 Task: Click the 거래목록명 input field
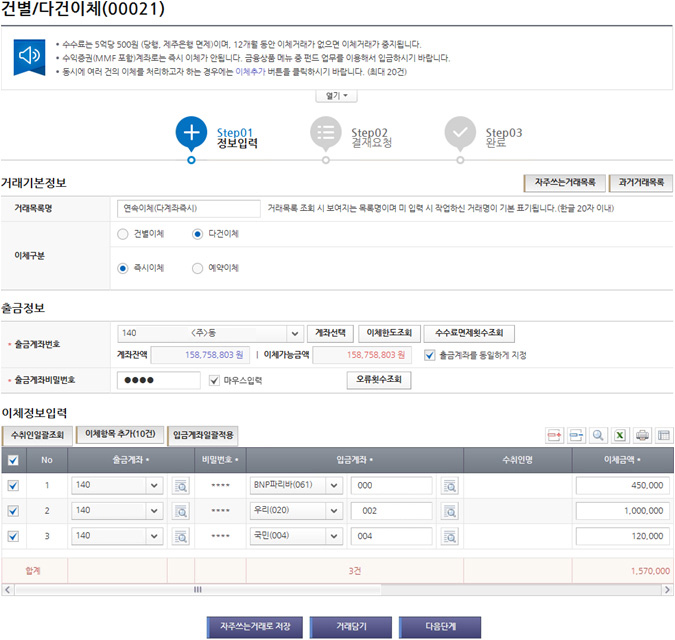tap(189, 209)
